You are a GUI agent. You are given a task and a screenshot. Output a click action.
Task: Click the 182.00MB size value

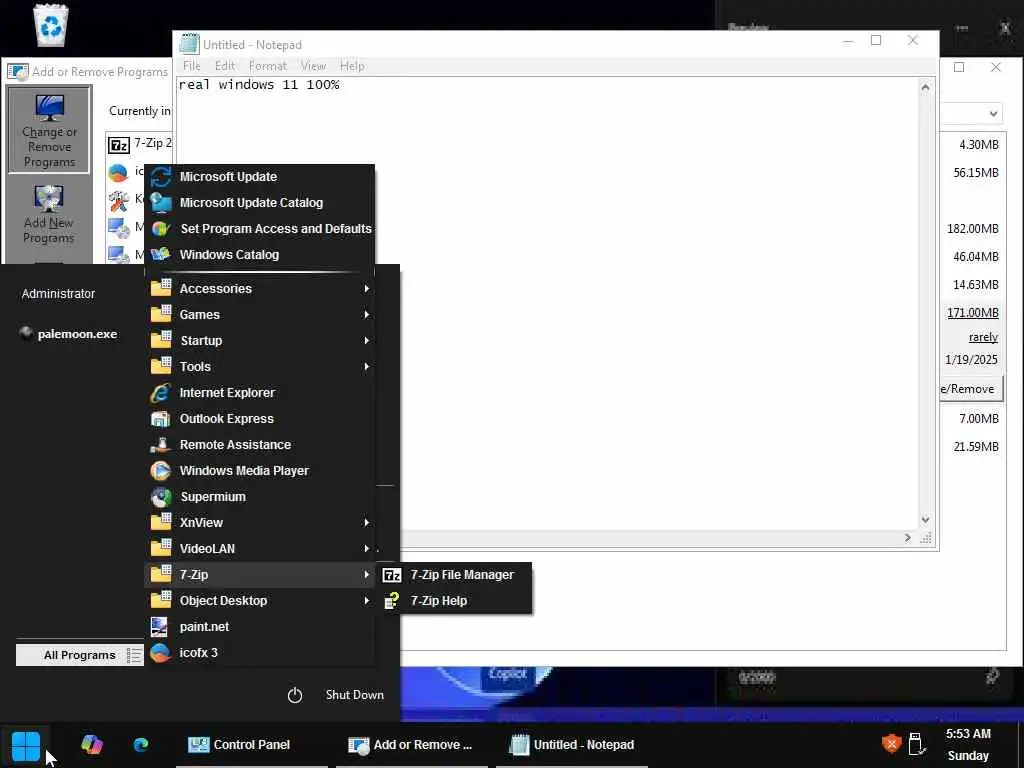[x=972, y=229]
